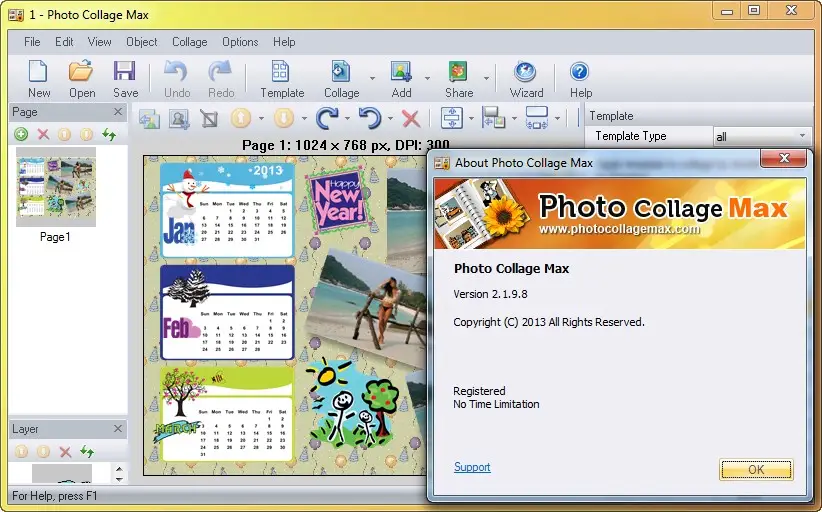Redo the last undone action
Viewport: 822px width, 512px height.
(x=221, y=79)
